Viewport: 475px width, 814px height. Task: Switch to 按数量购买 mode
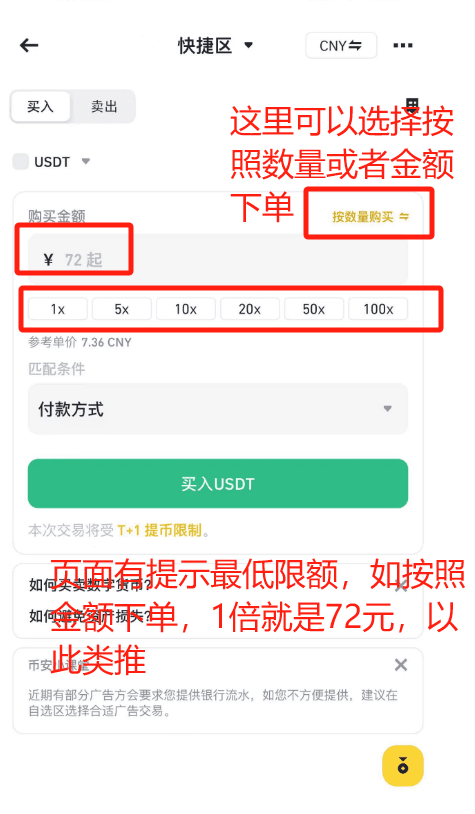tap(371, 216)
